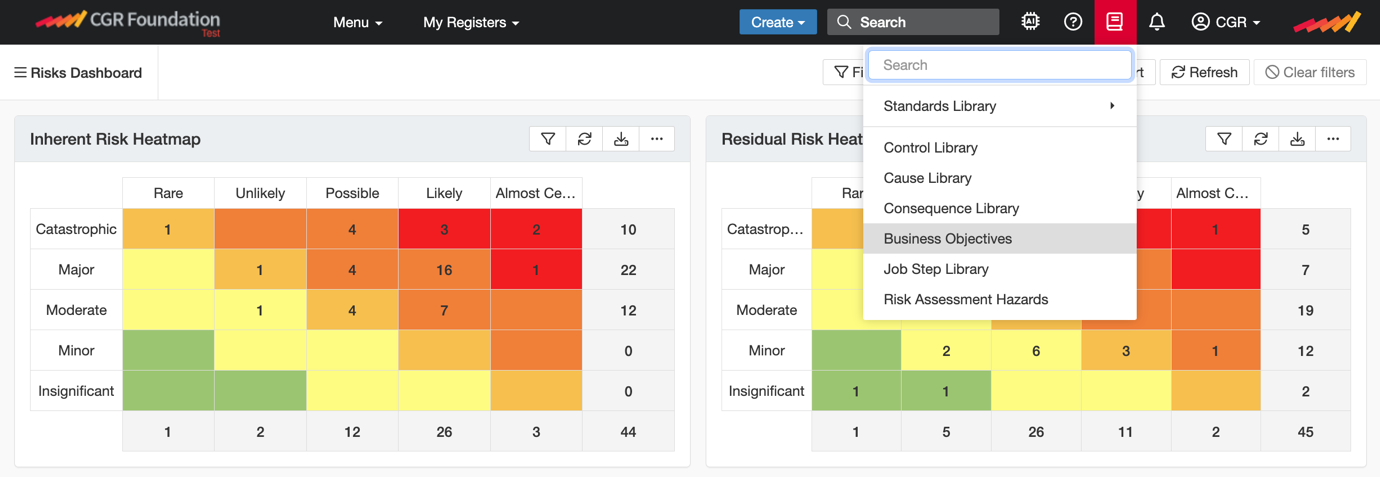
Task: Click inherent heatmap 'Possible' column header
Action: 352,193
